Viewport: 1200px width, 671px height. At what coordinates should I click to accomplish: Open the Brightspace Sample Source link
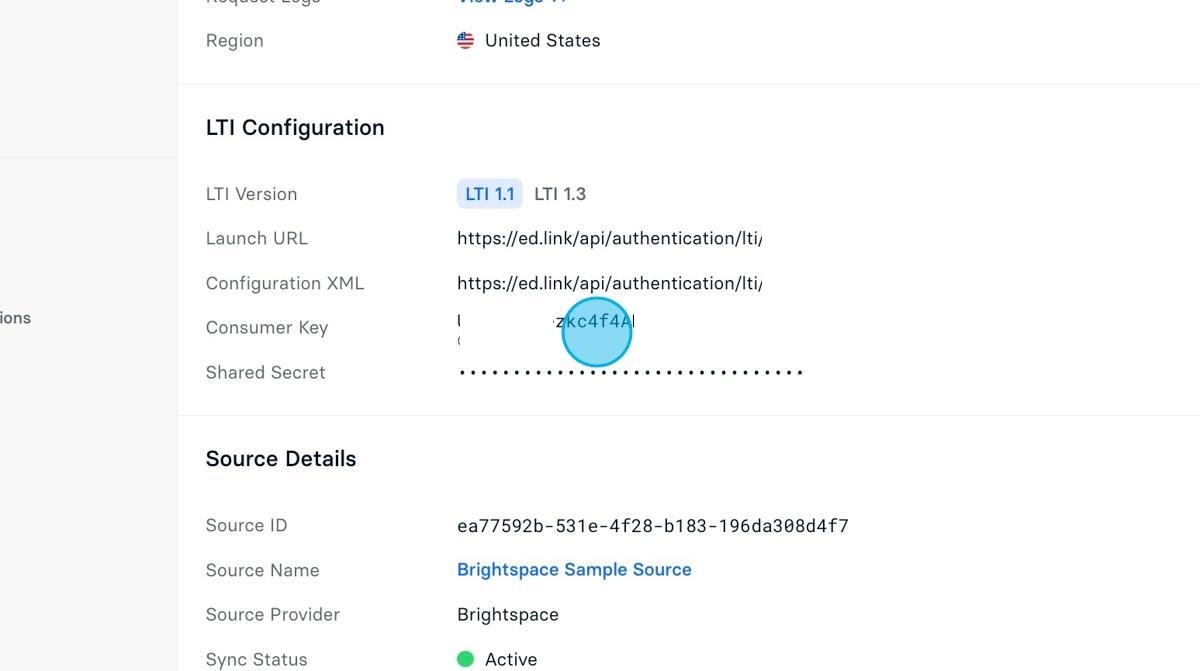point(574,570)
